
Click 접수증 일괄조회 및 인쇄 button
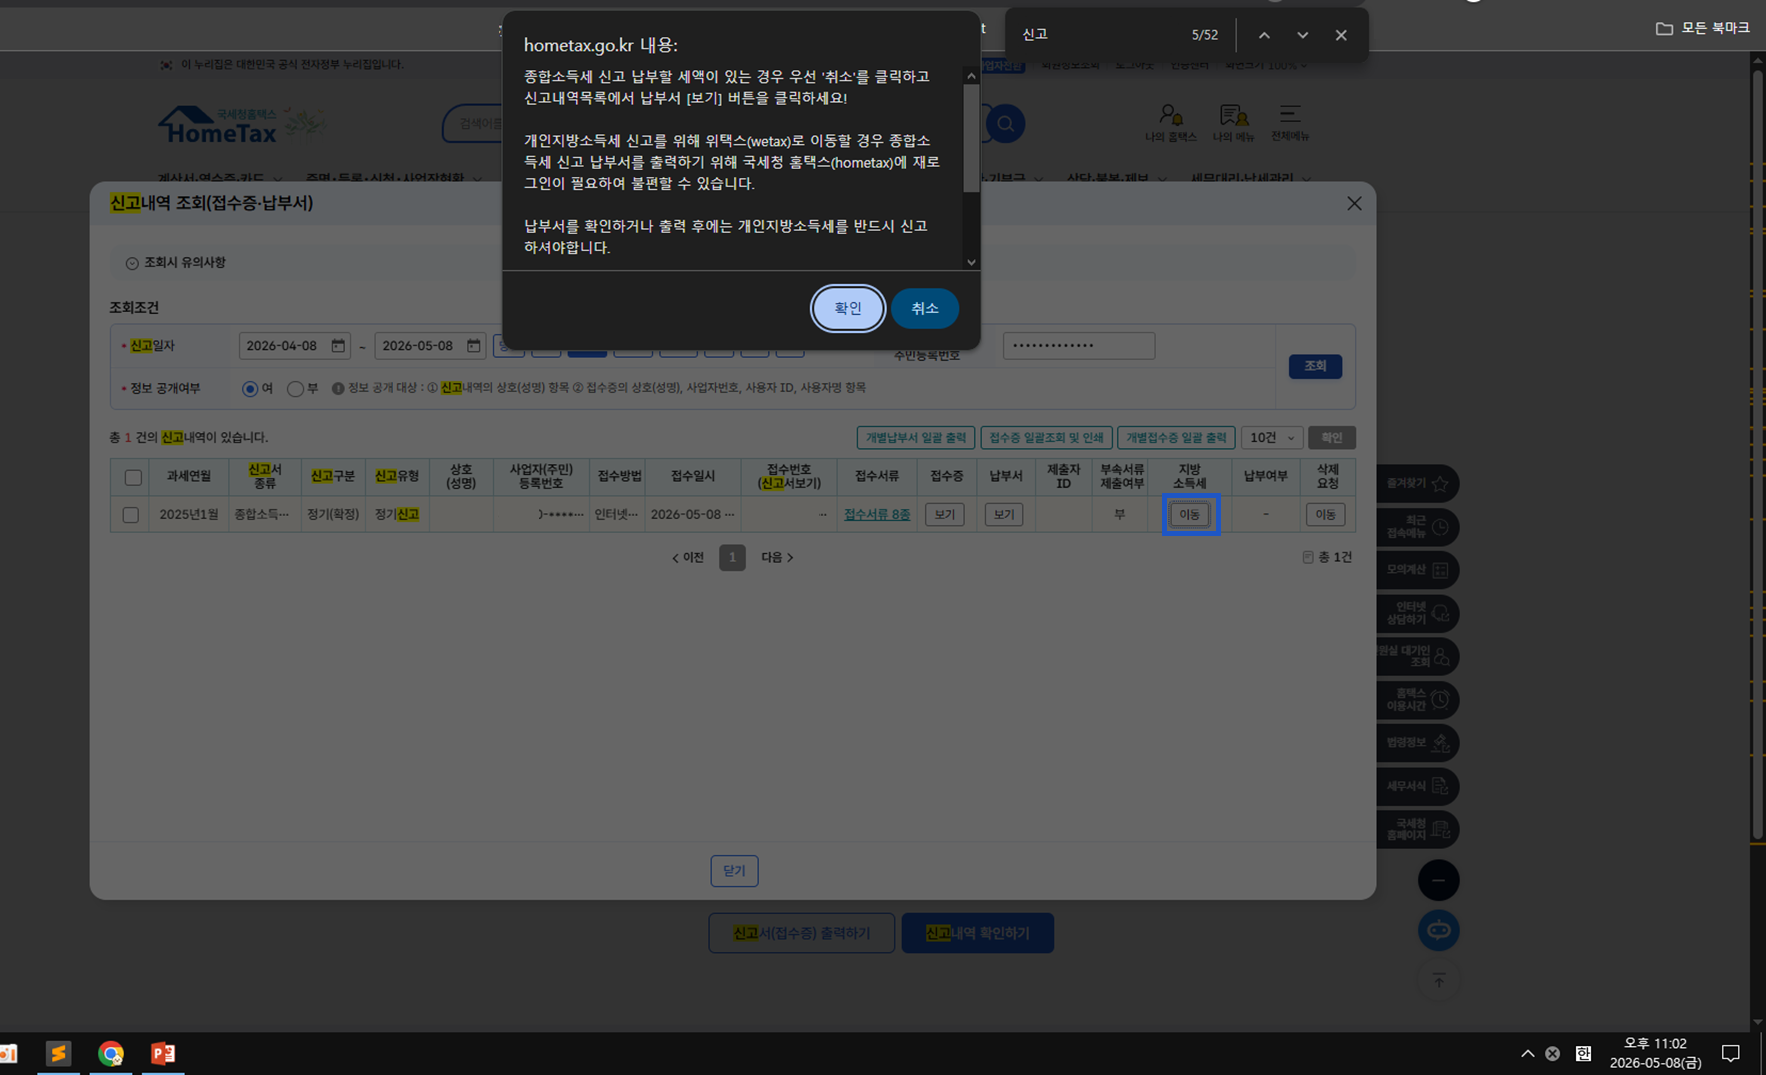(x=1046, y=438)
